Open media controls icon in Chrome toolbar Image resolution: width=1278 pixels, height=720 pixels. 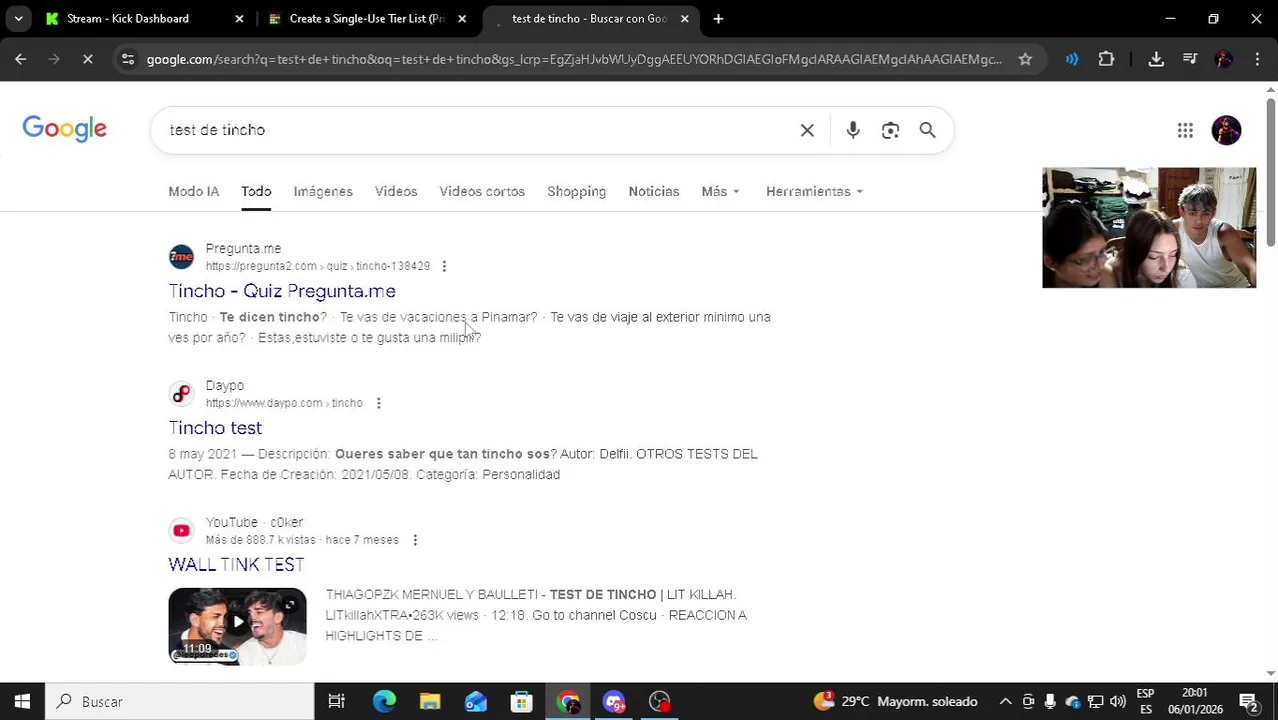tap(1190, 59)
